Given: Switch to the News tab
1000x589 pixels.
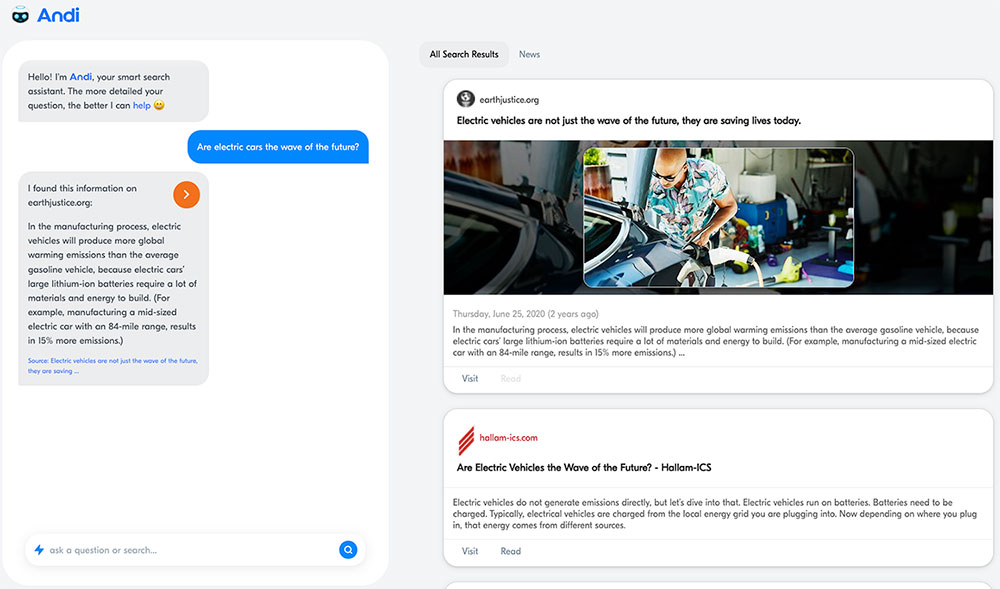Looking at the screenshot, I should [x=529, y=54].
